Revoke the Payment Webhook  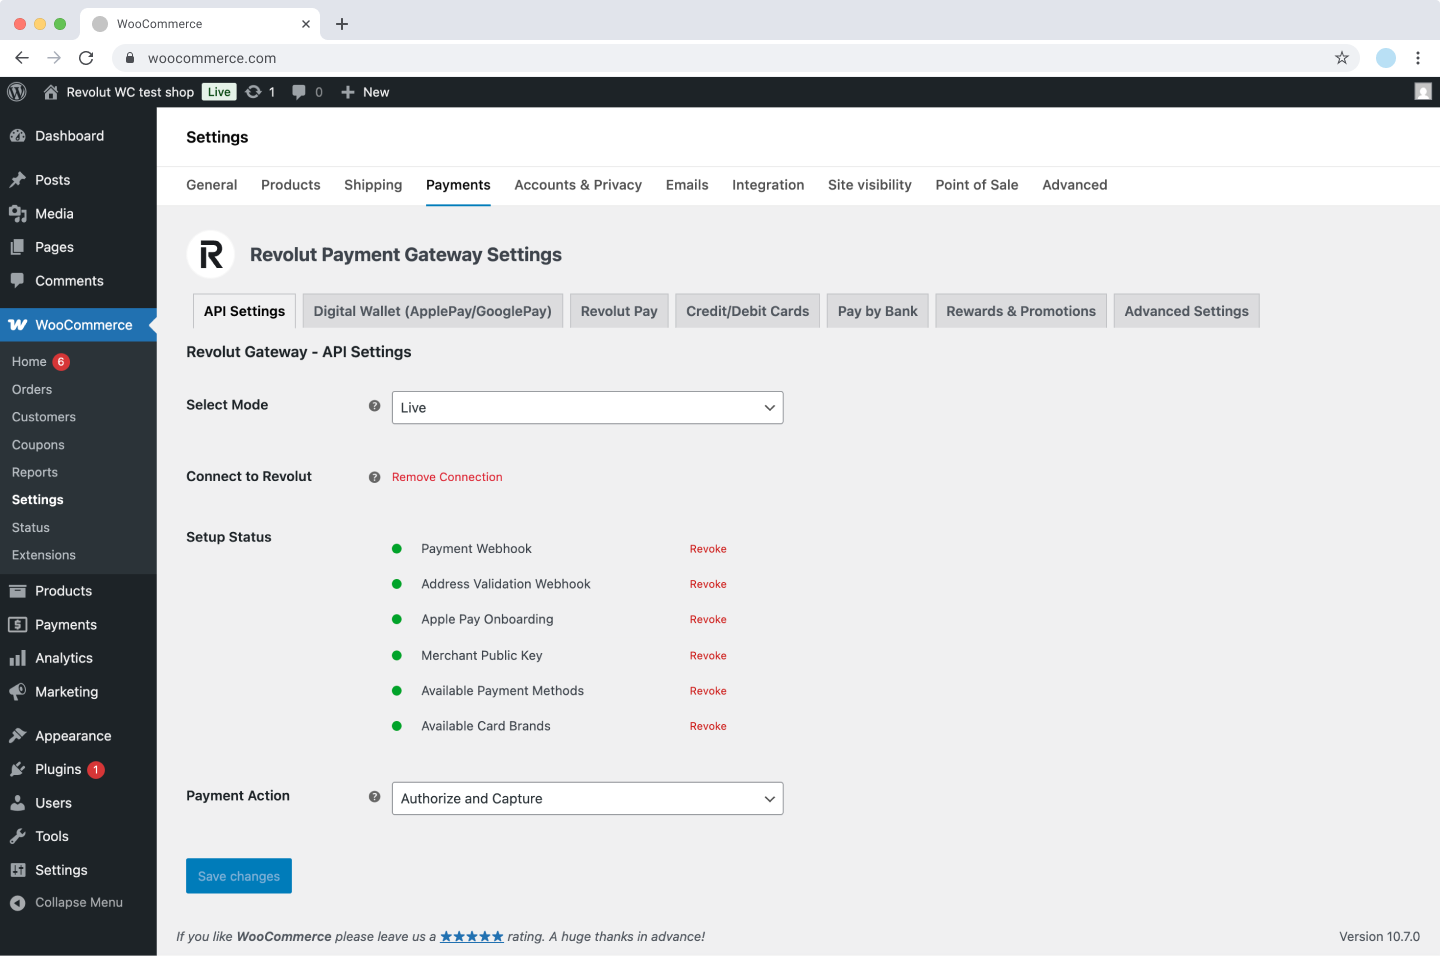point(708,549)
